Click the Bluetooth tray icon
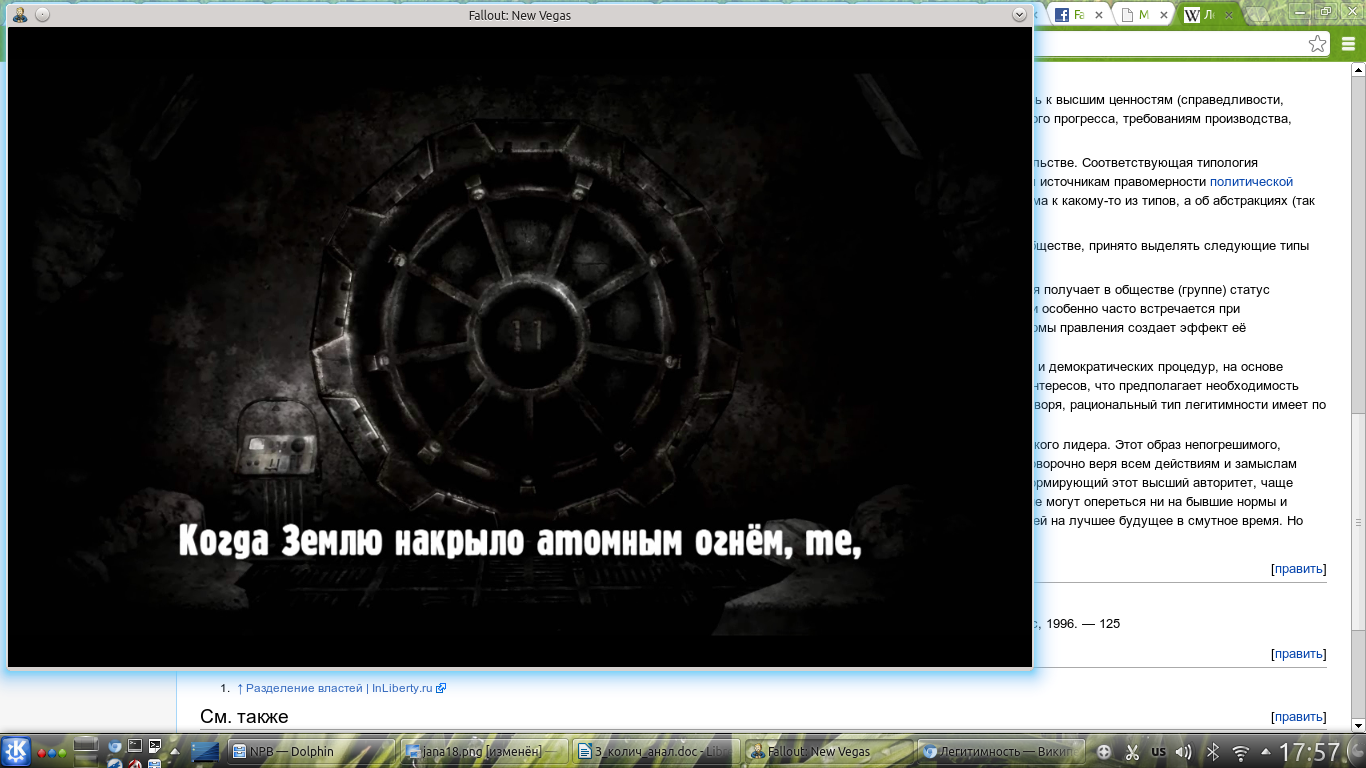The width and height of the screenshot is (1366, 768). coord(1212,752)
